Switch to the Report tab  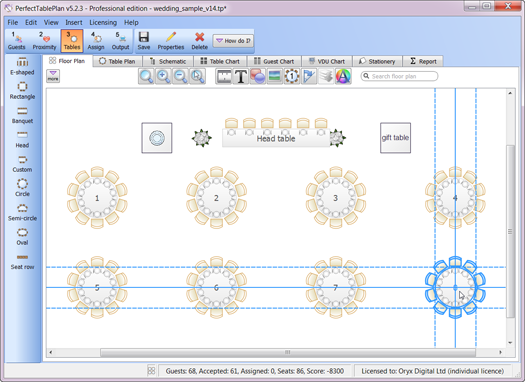[x=423, y=61]
